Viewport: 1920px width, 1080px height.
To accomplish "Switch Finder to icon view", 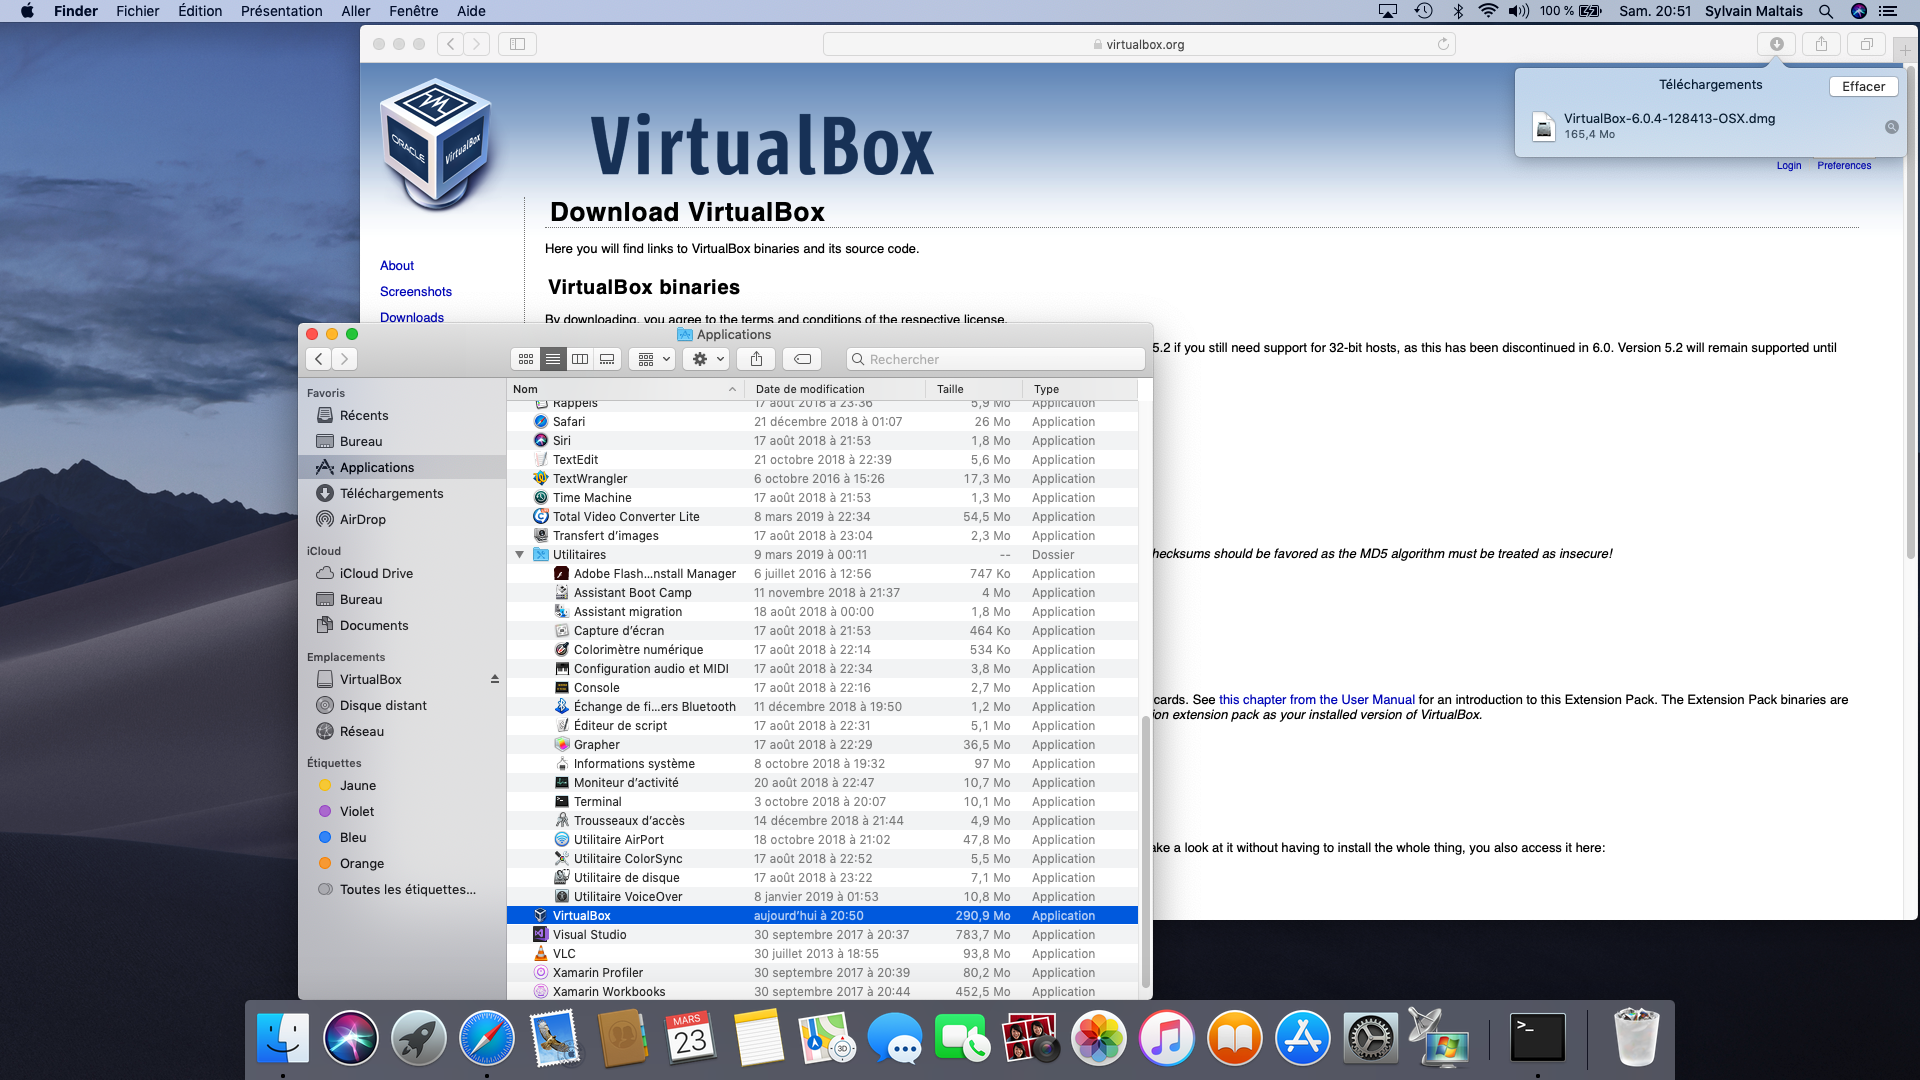I will click(x=525, y=359).
